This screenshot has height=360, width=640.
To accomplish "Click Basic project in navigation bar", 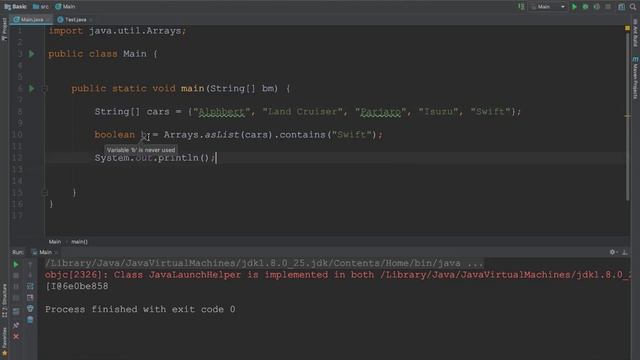I will (x=16, y=7).
